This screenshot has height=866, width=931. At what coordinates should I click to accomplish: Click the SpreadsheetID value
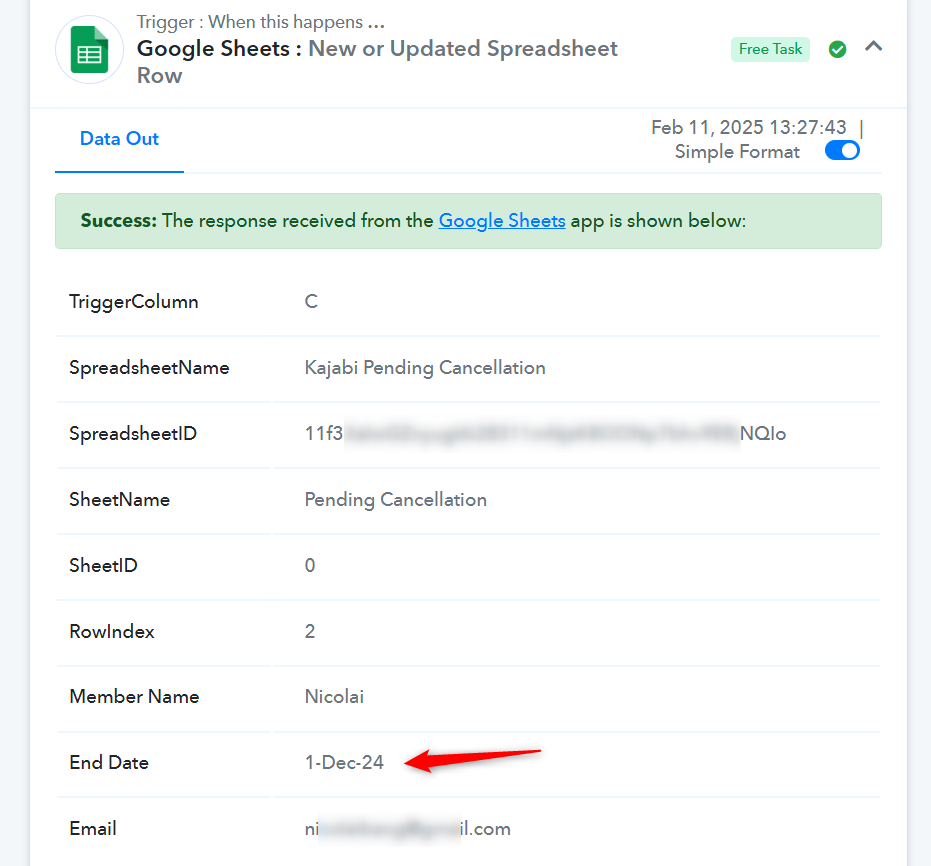click(x=545, y=434)
